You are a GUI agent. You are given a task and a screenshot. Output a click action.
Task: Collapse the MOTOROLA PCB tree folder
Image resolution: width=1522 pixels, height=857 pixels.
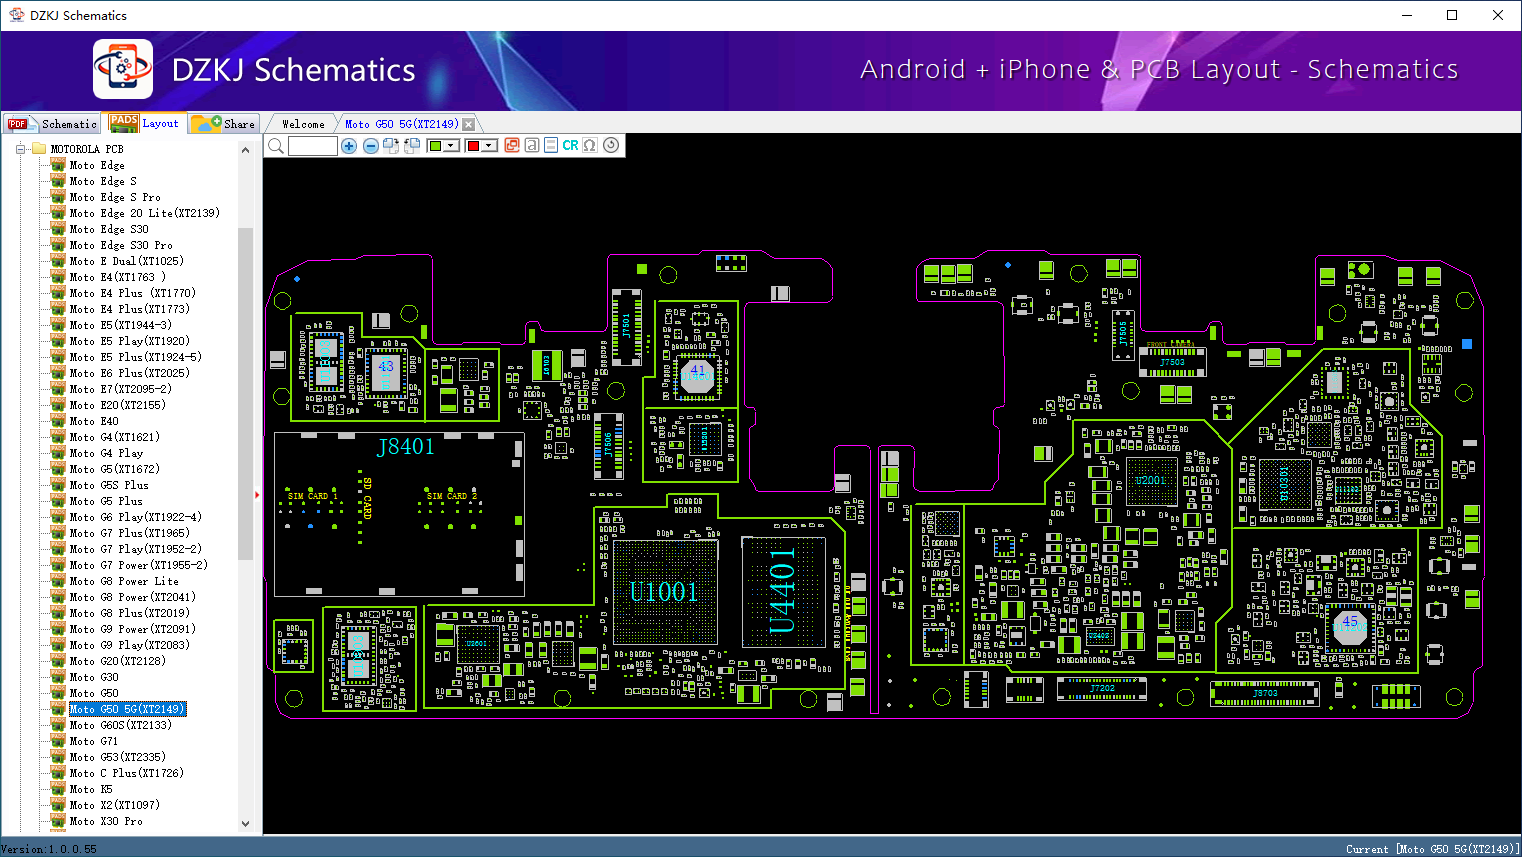19,149
